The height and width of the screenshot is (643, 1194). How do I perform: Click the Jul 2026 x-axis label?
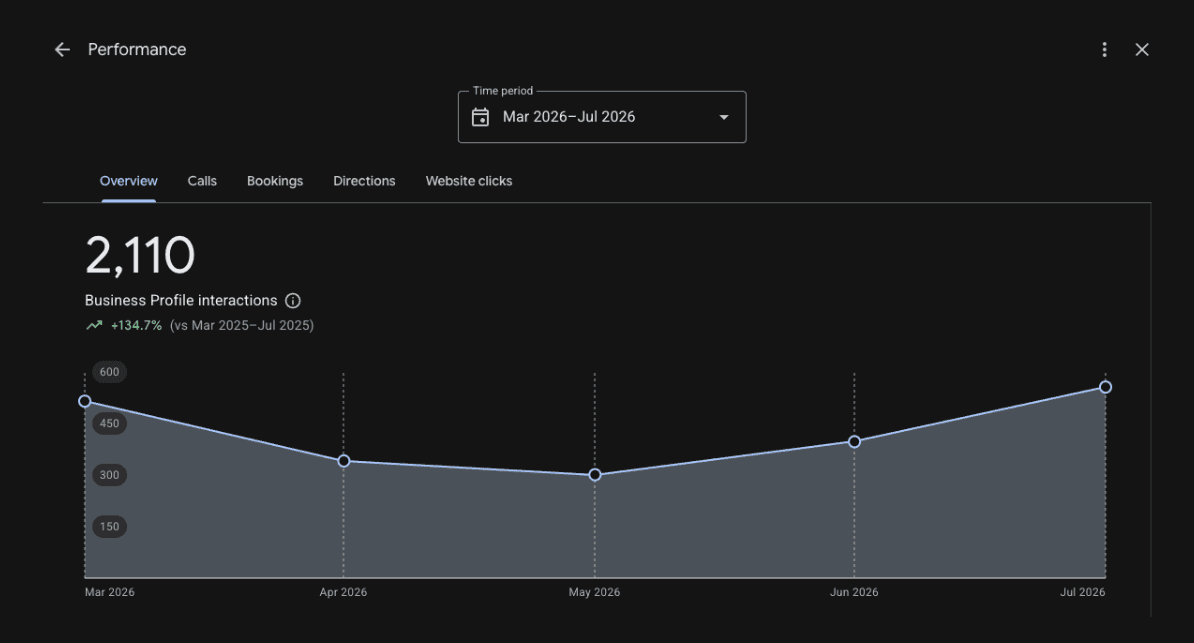tap(1083, 592)
